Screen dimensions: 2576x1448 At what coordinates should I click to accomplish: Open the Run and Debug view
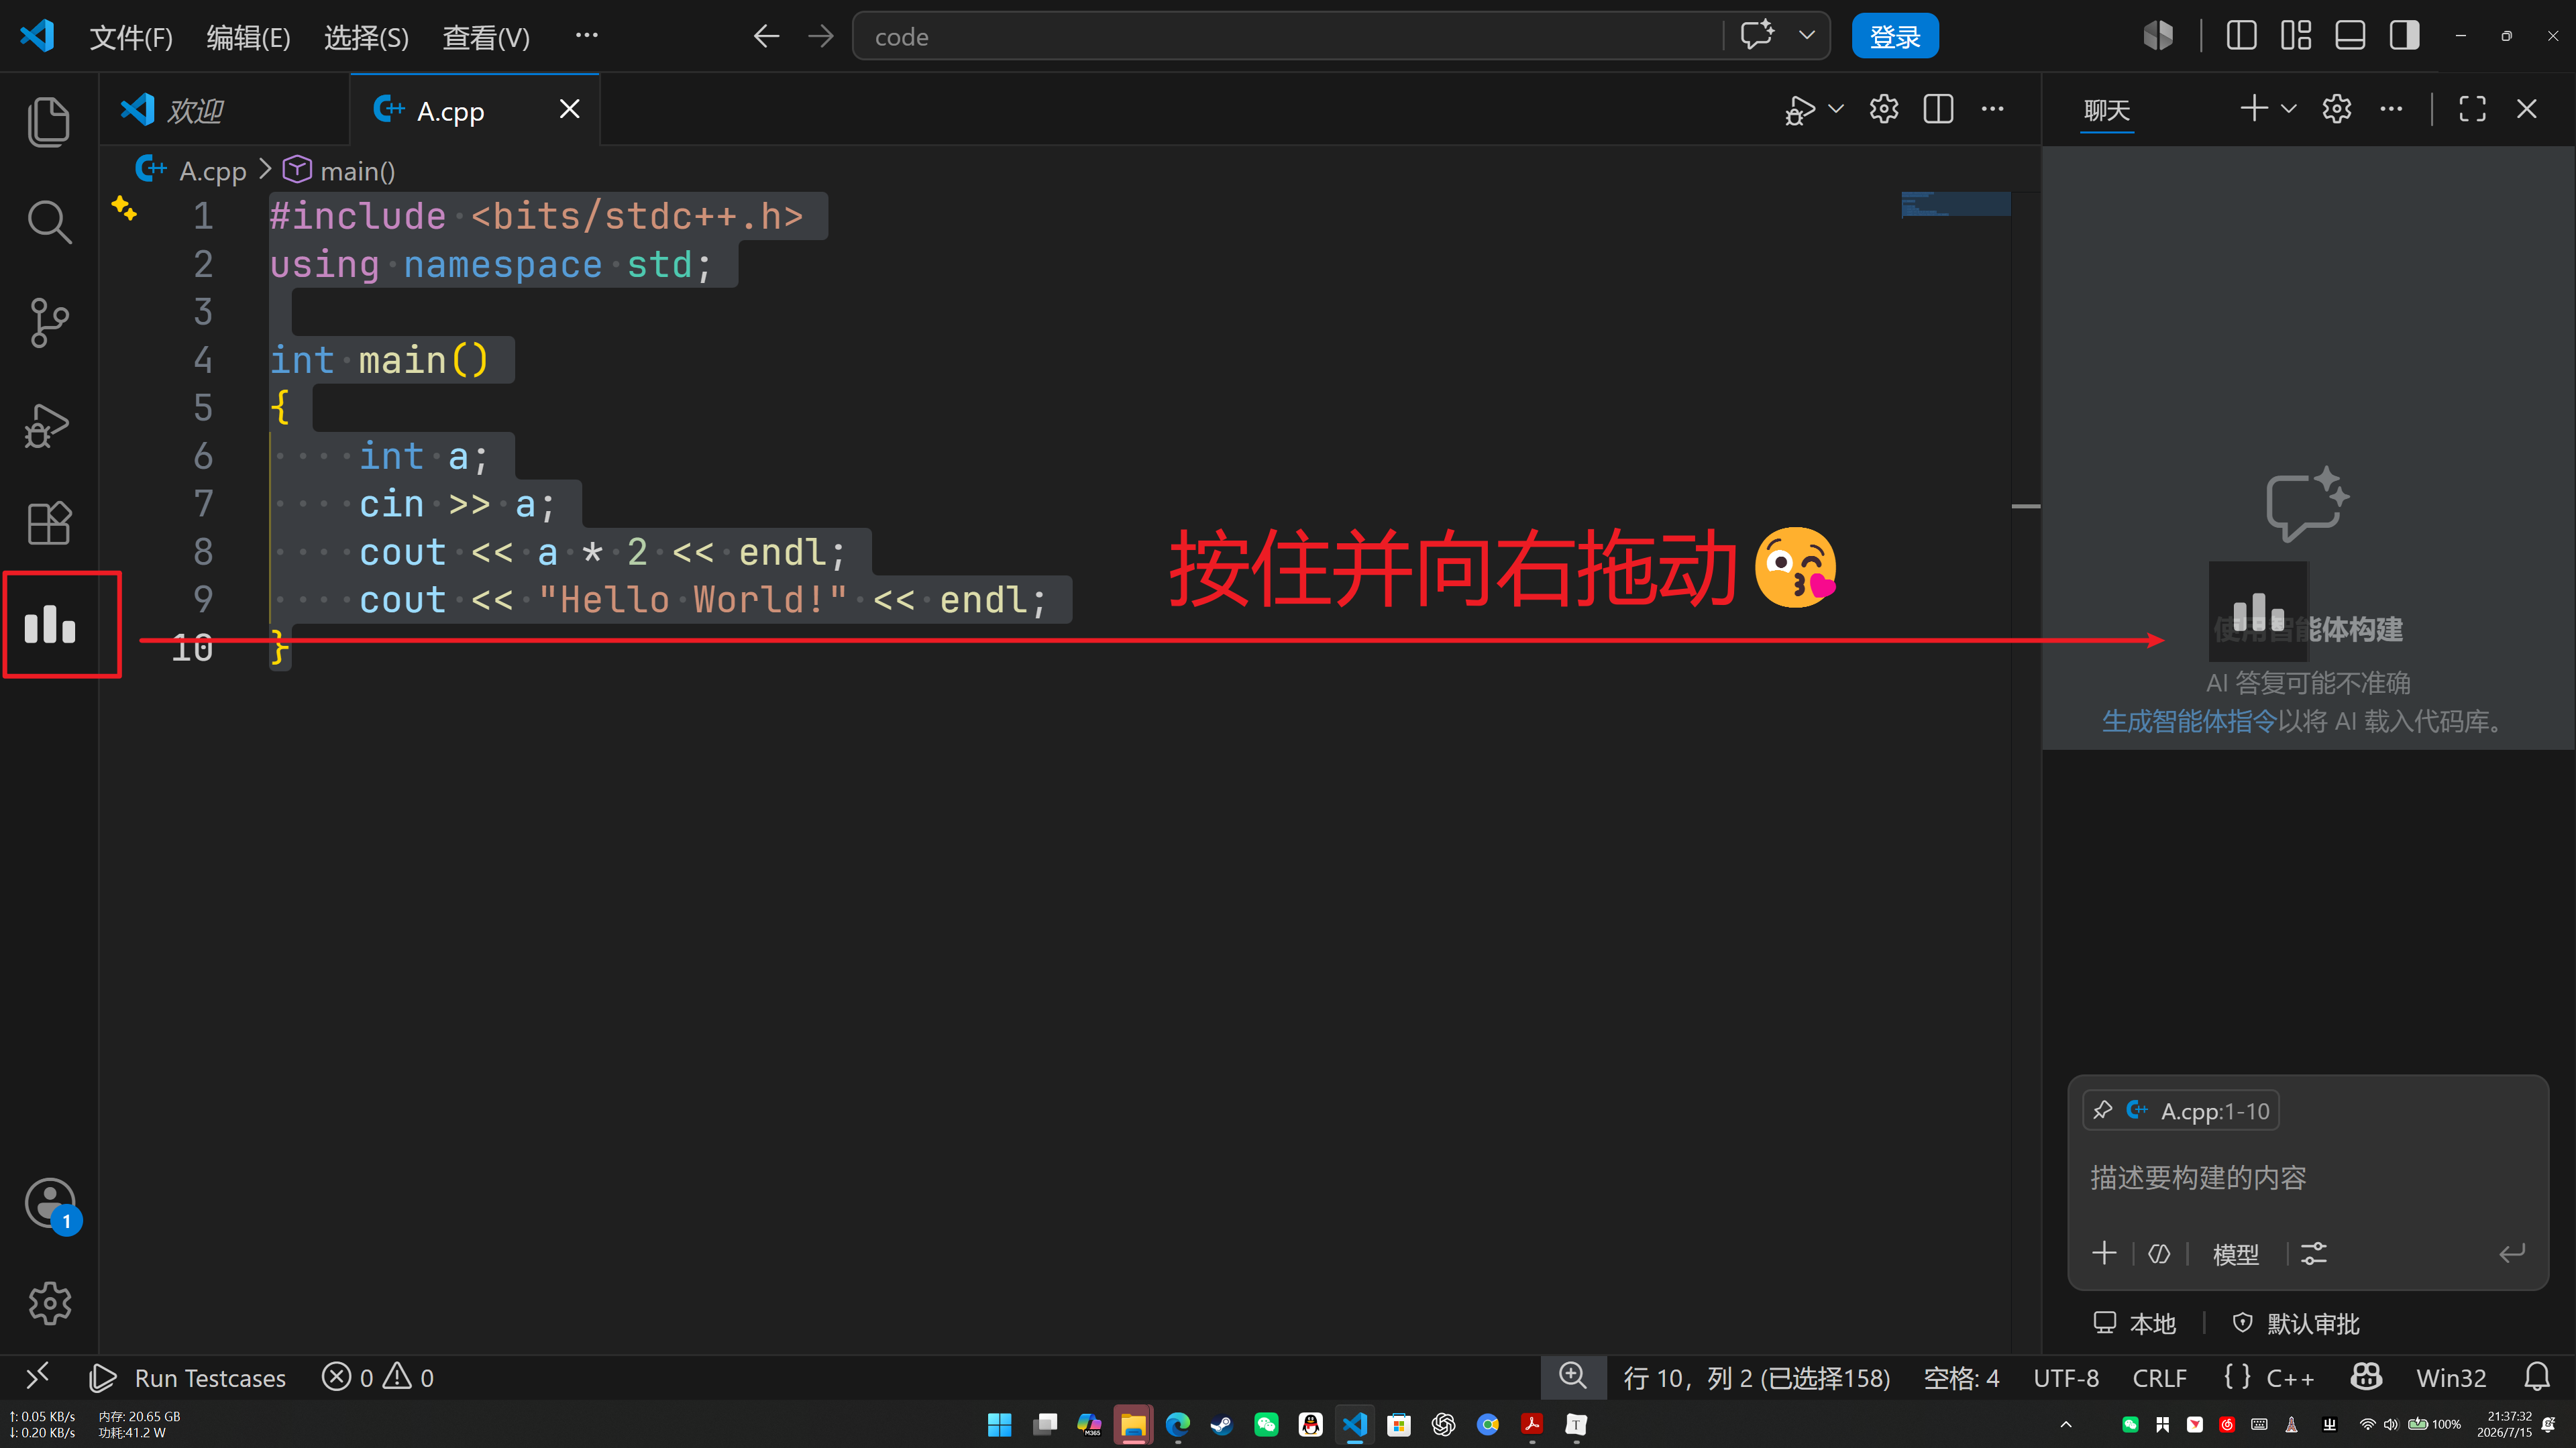pos(49,424)
